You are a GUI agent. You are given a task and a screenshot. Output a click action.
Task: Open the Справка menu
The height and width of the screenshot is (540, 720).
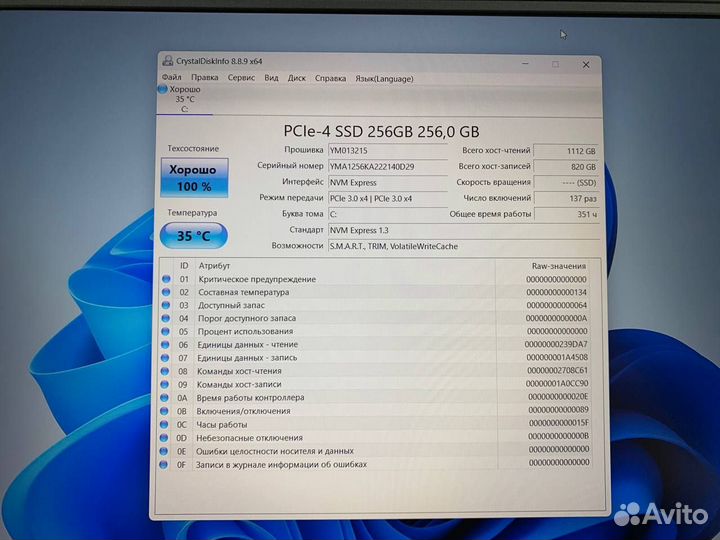[x=331, y=79]
